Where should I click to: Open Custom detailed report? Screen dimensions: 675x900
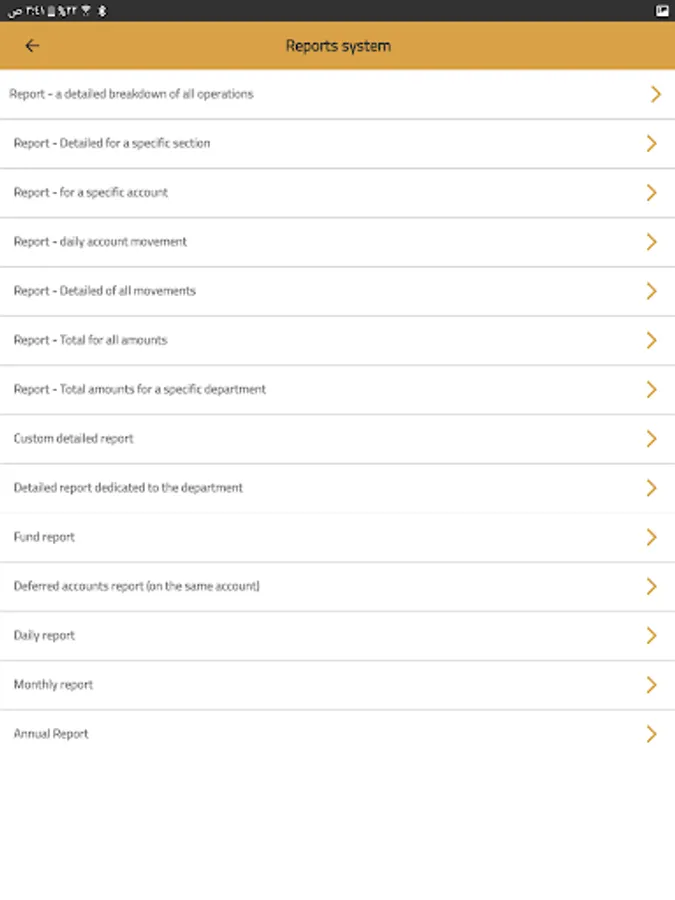click(x=73, y=439)
